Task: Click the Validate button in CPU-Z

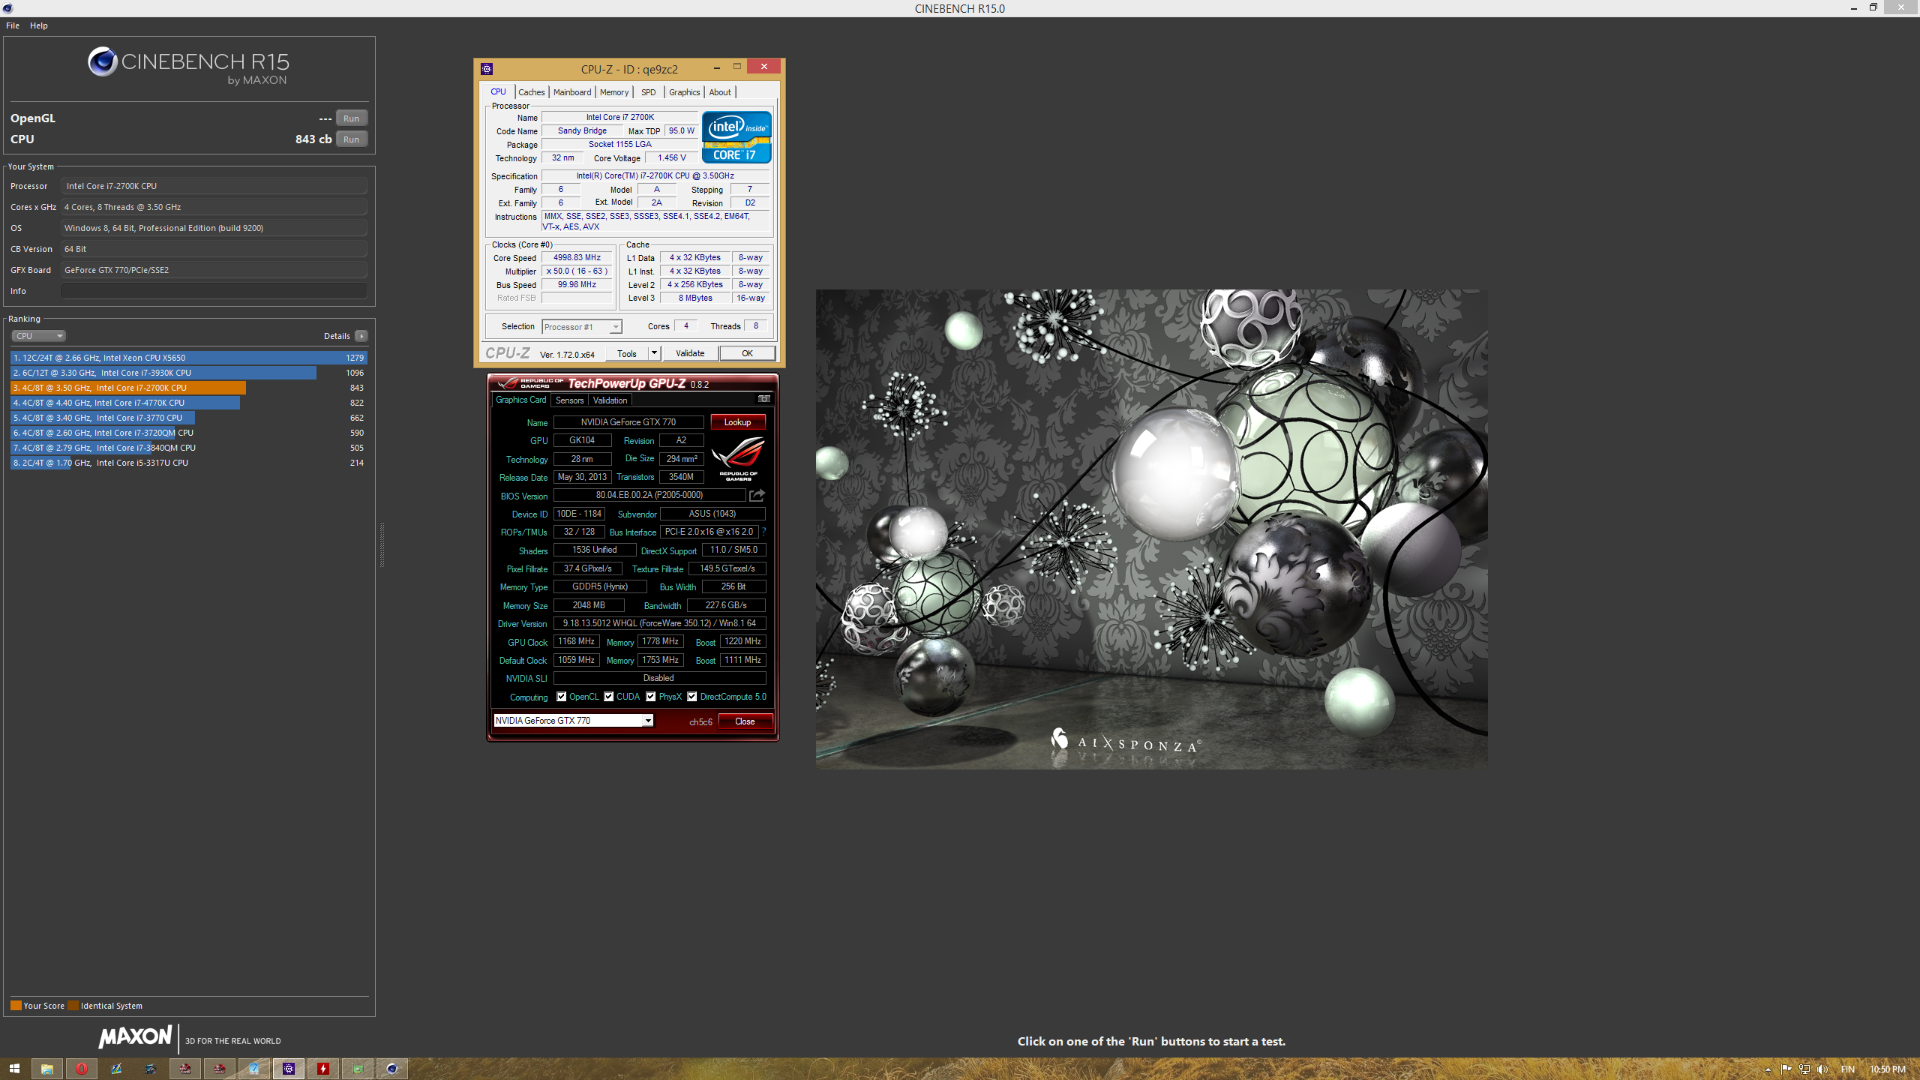Action: tap(690, 353)
